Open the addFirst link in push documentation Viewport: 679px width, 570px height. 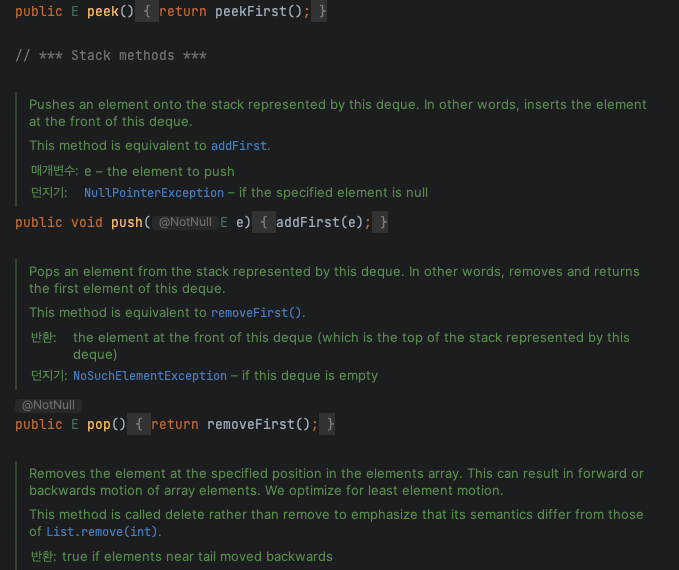coord(239,146)
